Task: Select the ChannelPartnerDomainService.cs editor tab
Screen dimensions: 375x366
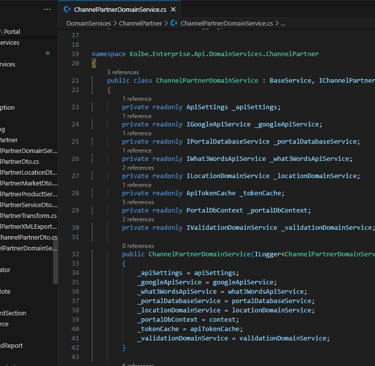Action: pyautogui.click(x=120, y=9)
